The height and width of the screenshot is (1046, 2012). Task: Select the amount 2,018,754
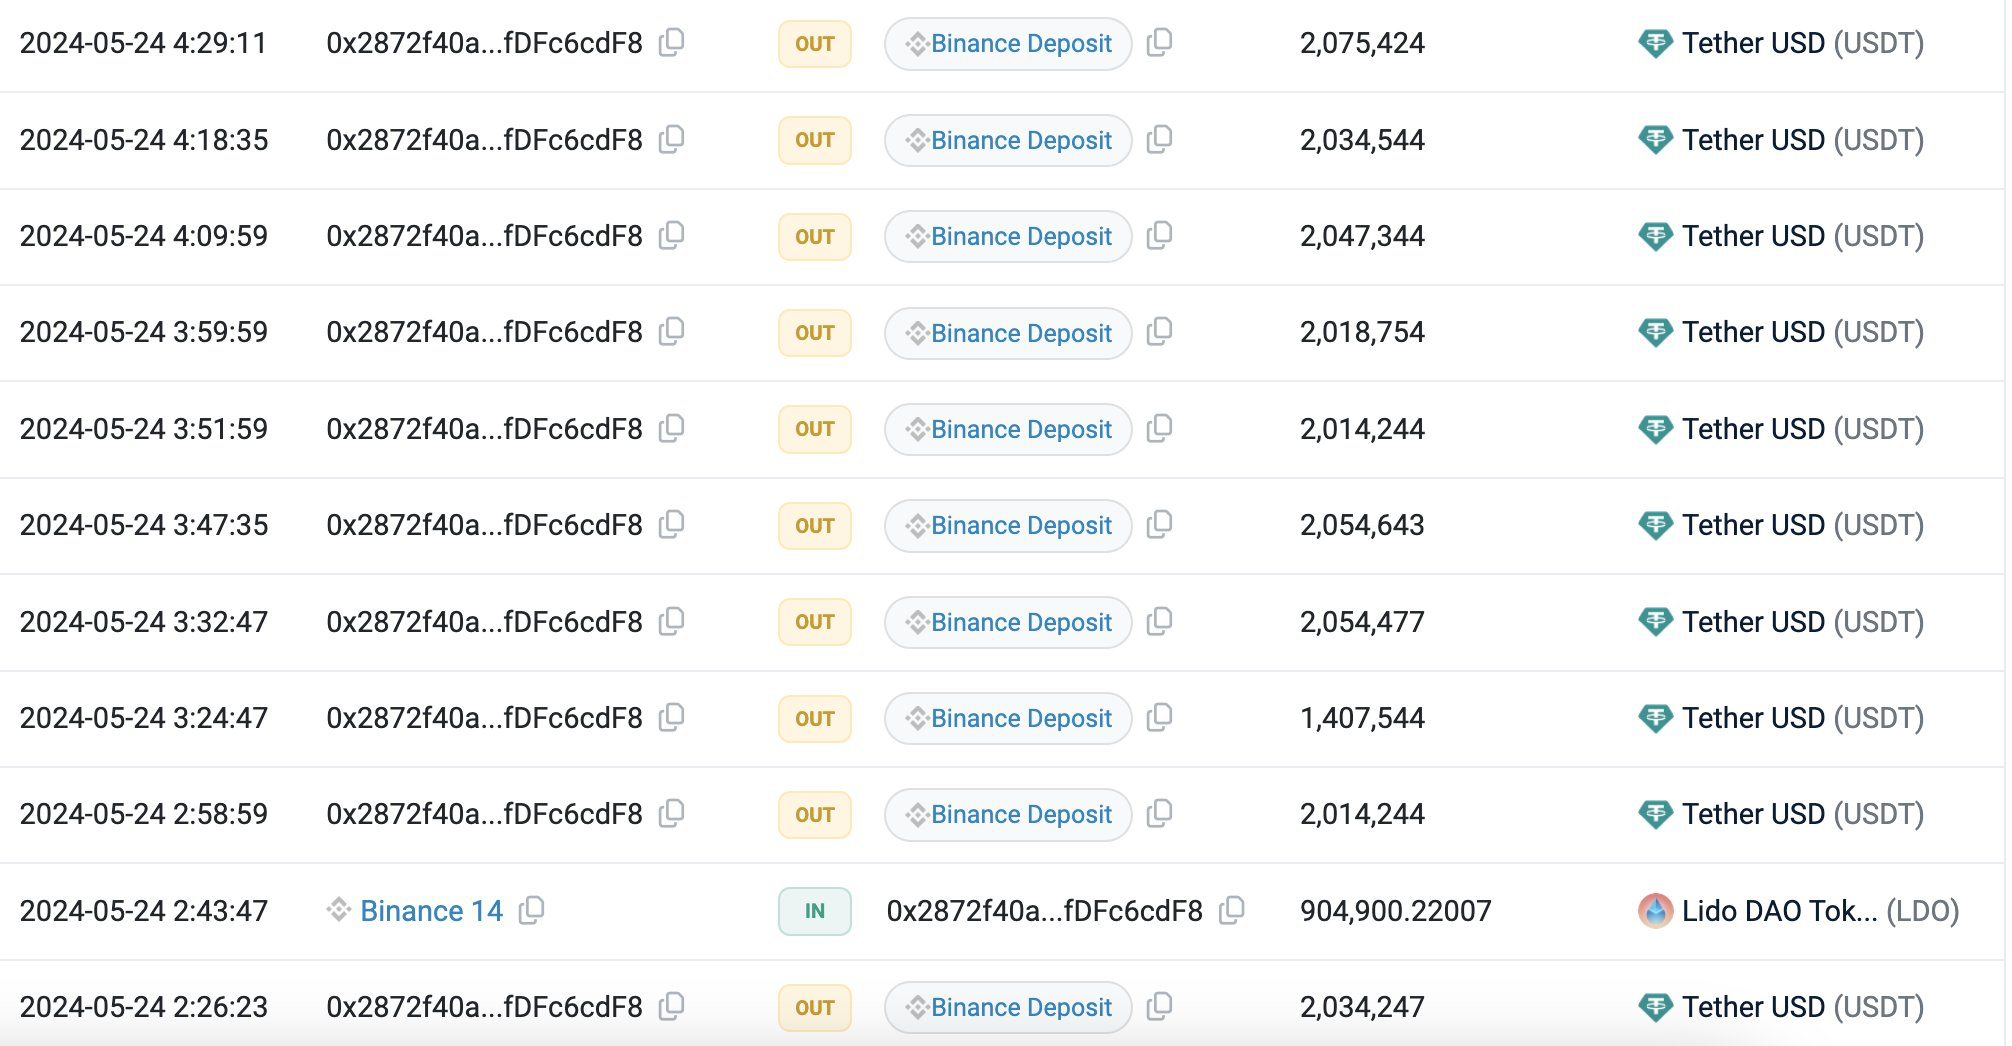pyautogui.click(x=1362, y=332)
